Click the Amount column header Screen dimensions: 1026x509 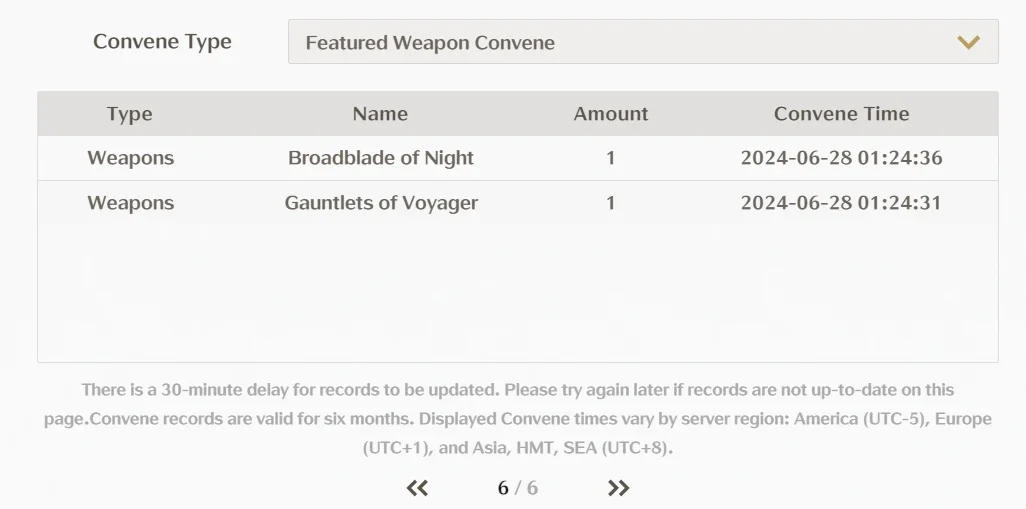point(610,114)
